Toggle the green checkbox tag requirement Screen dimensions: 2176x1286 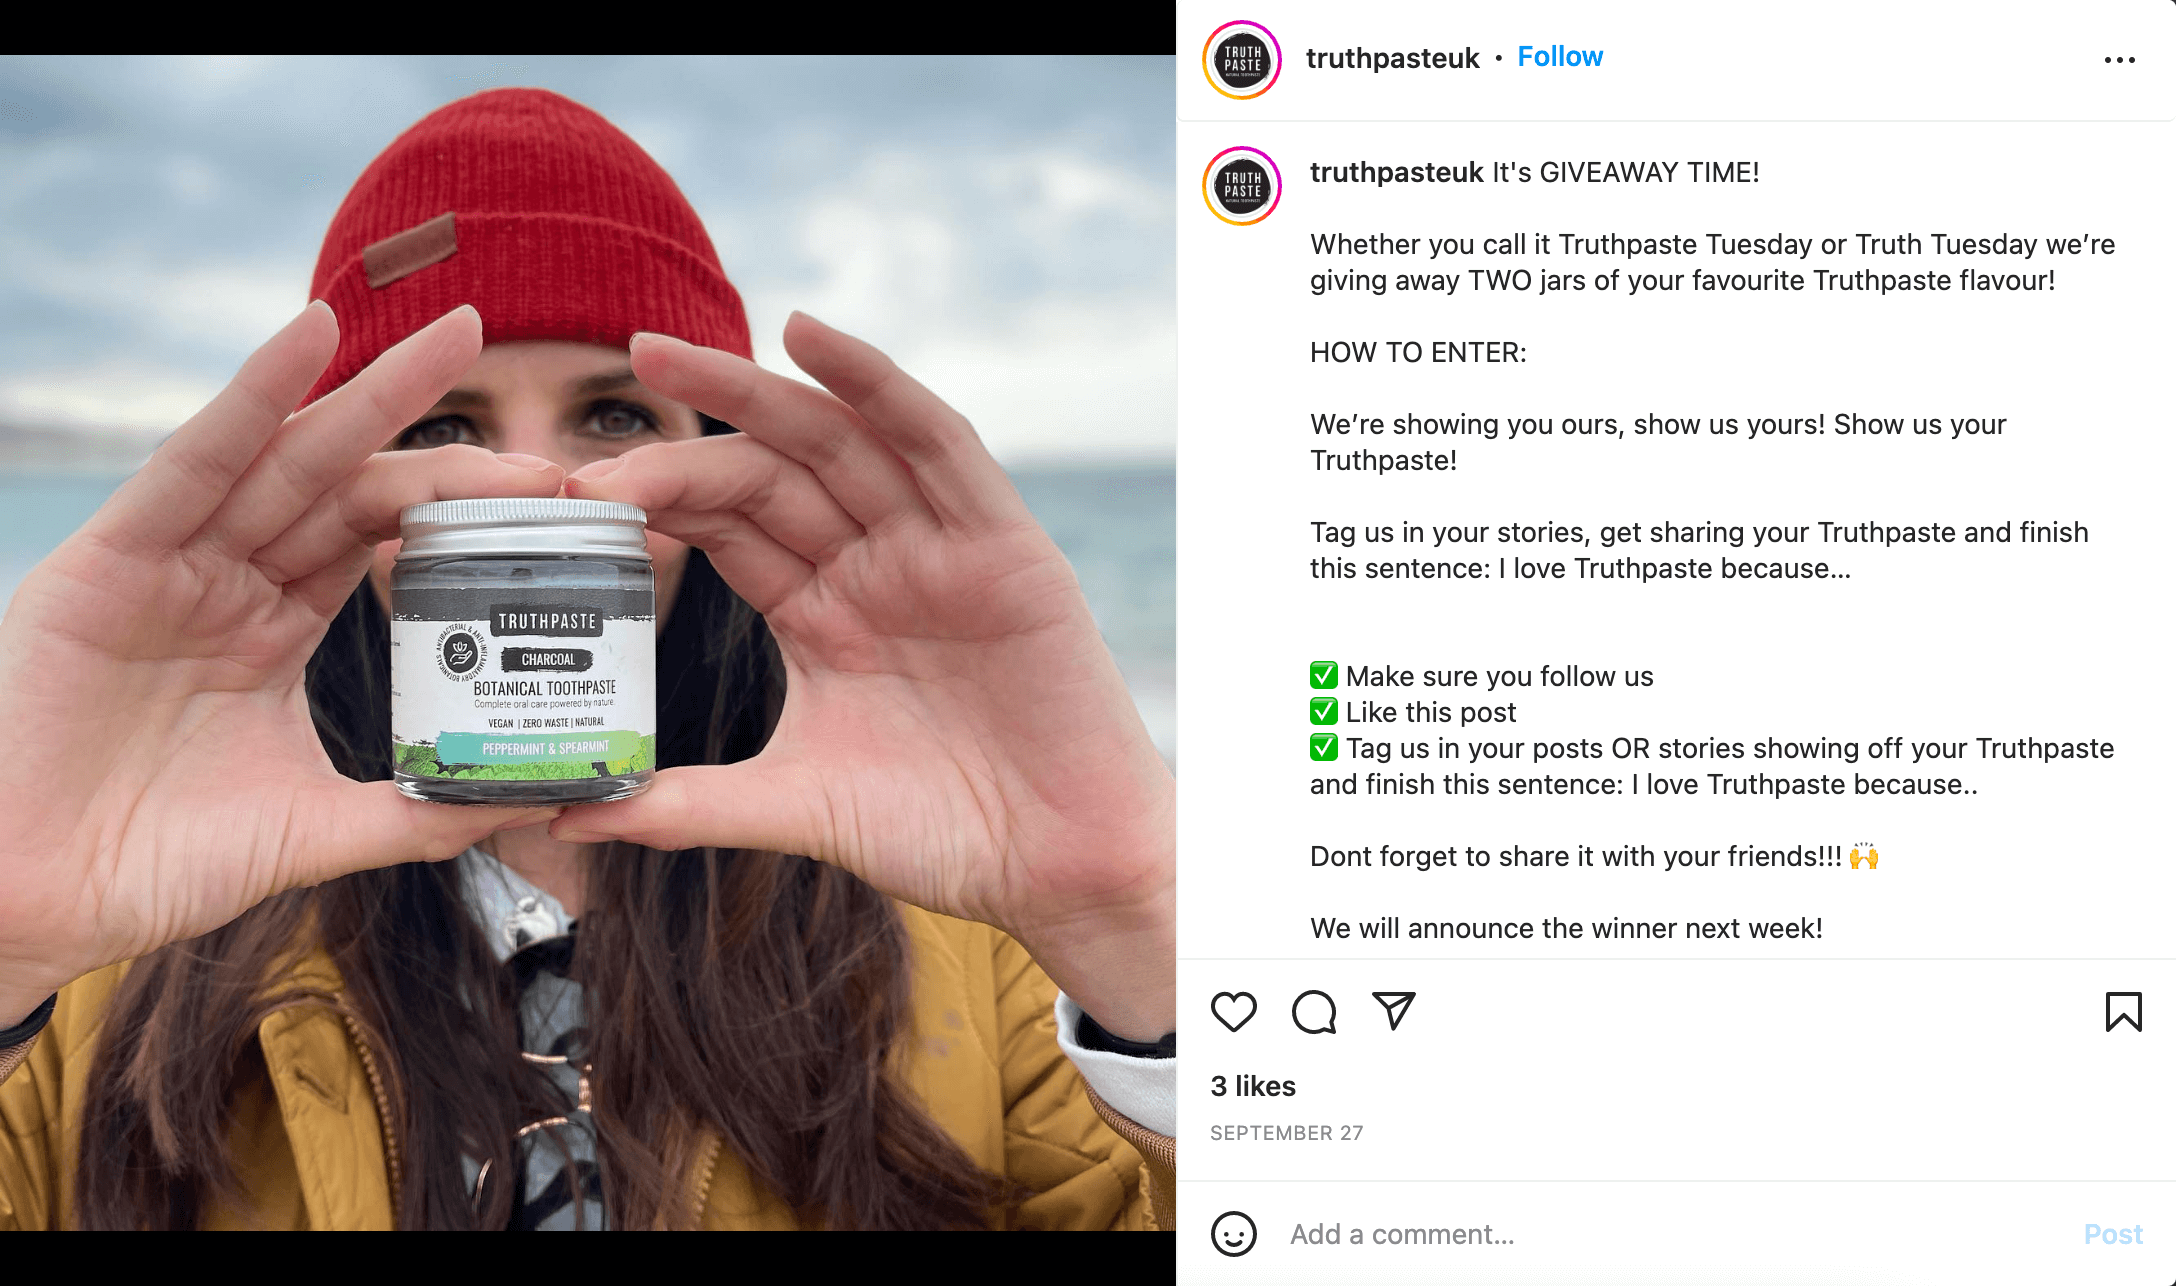1324,749
